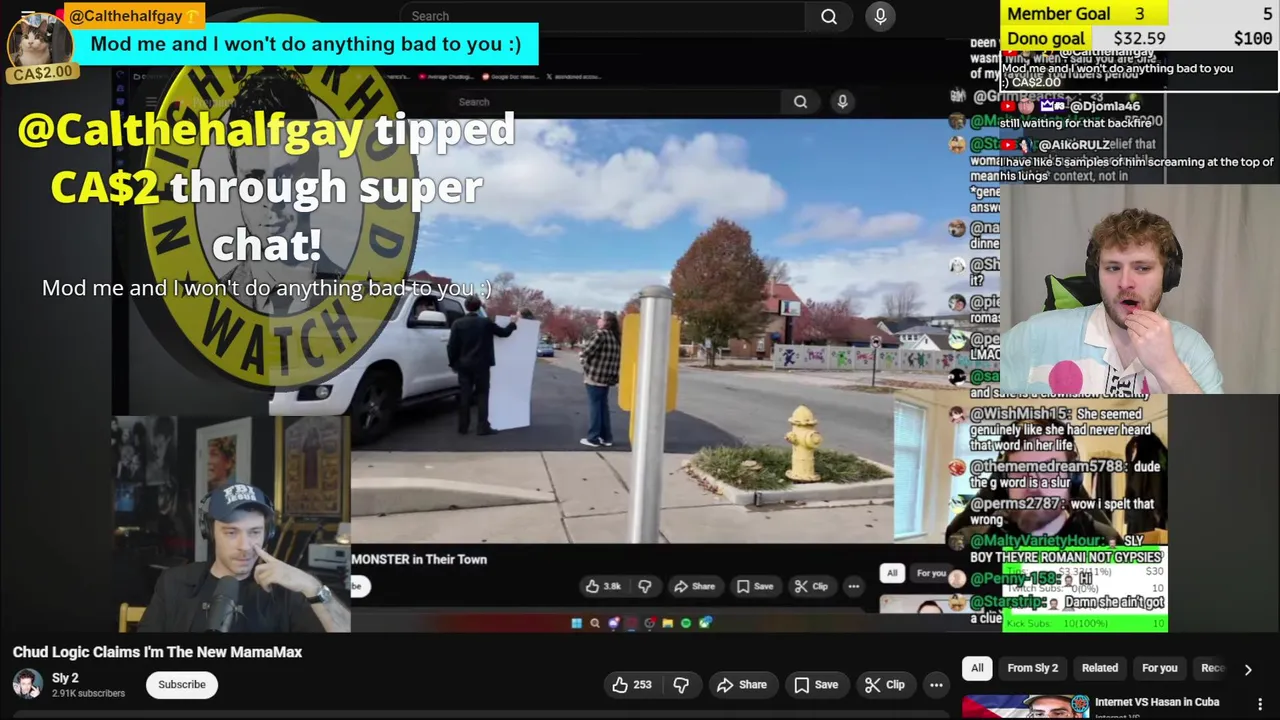Show more chips with the right chevron
Image resolution: width=1280 pixels, height=720 pixels.
pos(1247,669)
